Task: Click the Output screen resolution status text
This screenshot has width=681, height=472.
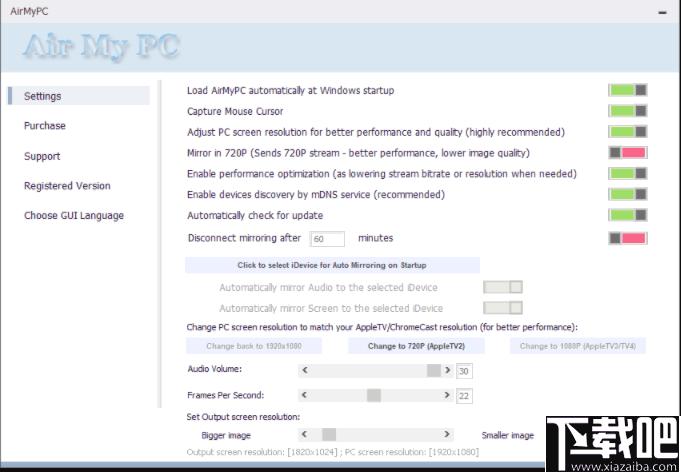Action: (x=333, y=452)
